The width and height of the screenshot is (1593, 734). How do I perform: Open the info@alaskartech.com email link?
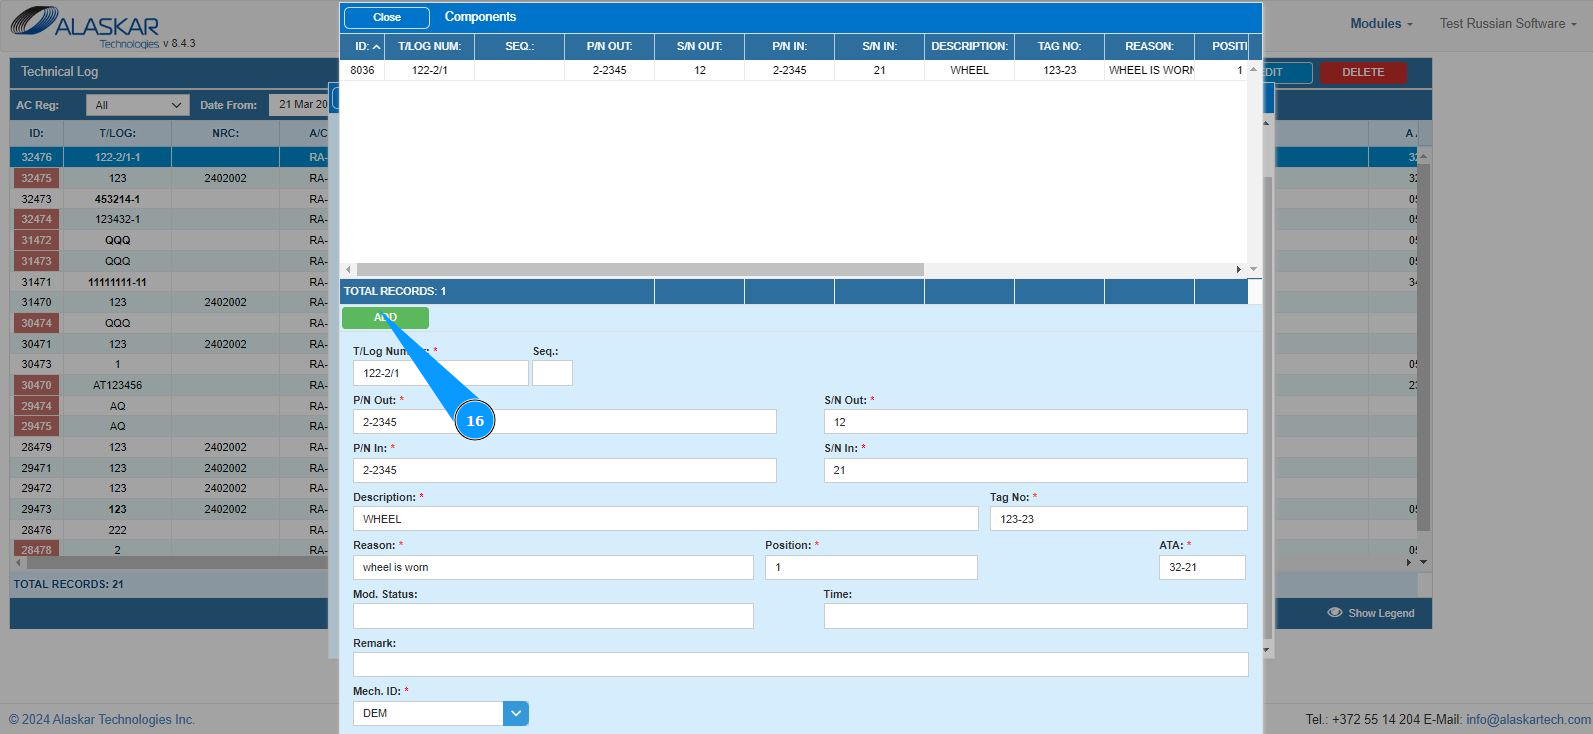coord(1528,719)
